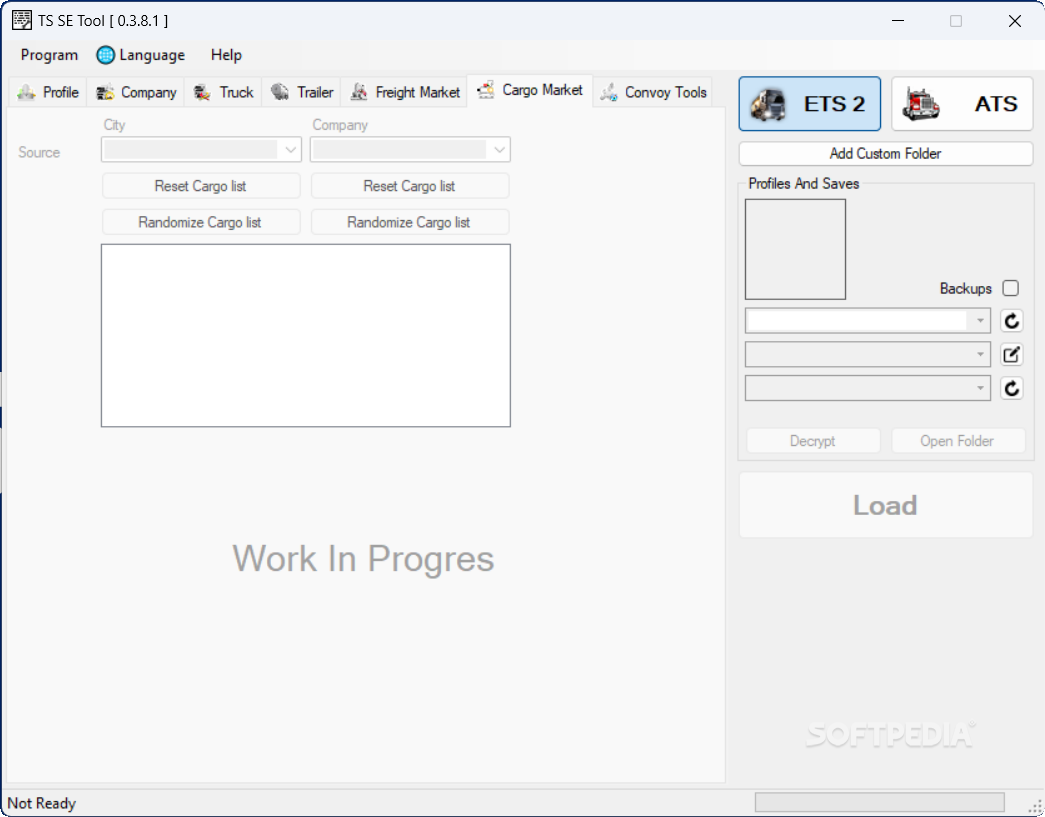The width and height of the screenshot is (1045, 817).
Task: Click Reset Cargo list under Company
Action: [x=409, y=186]
